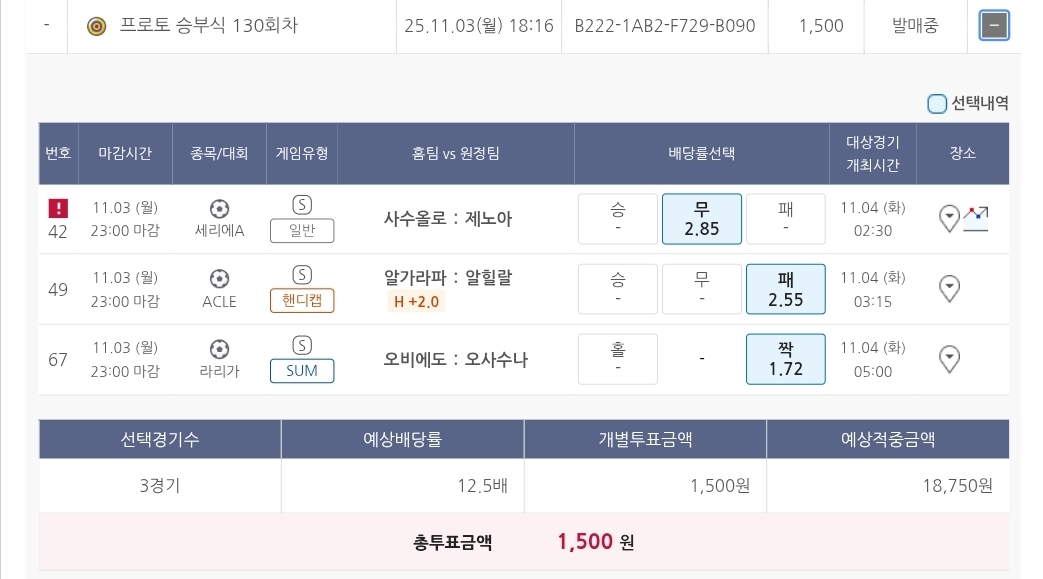Expand venue pin for 오비에도 vs 오사수나
This screenshot has width=1043, height=579.
(950, 358)
